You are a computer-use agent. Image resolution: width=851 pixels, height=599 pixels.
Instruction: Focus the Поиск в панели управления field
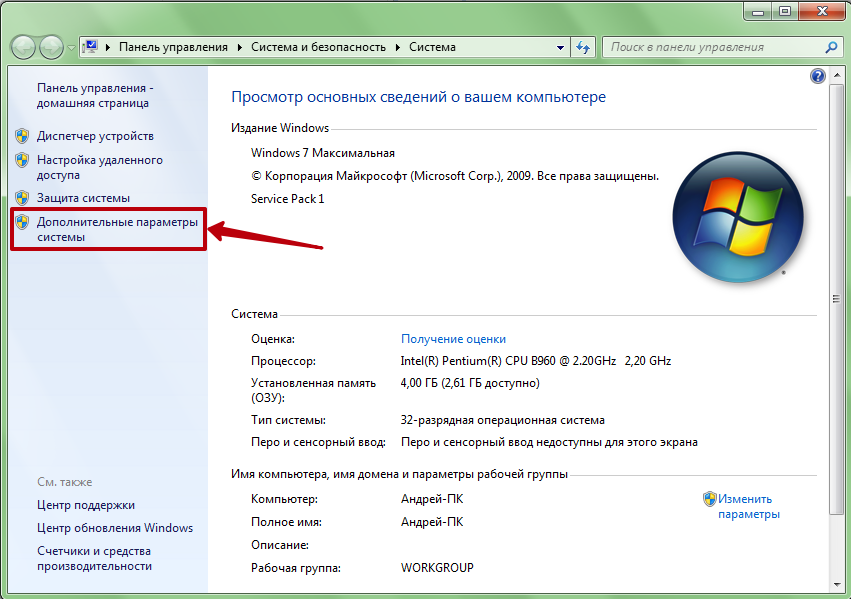click(x=714, y=47)
